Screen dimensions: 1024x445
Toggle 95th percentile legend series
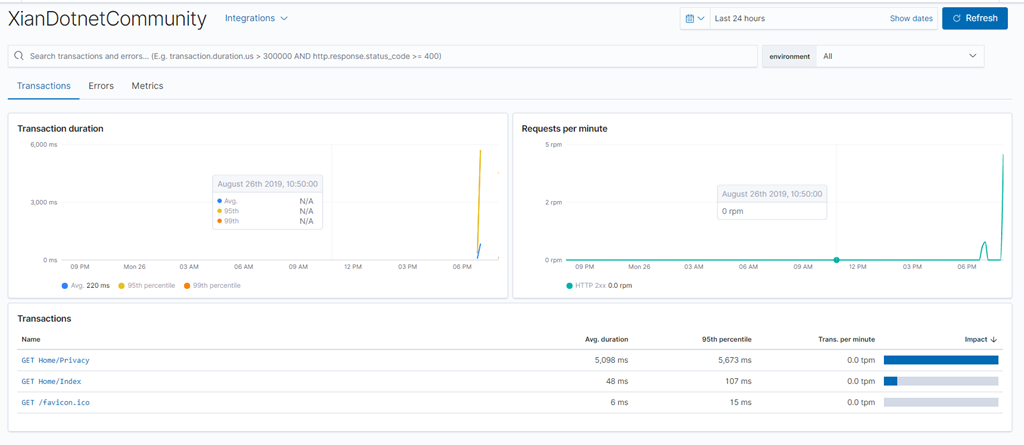tap(149, 286)
